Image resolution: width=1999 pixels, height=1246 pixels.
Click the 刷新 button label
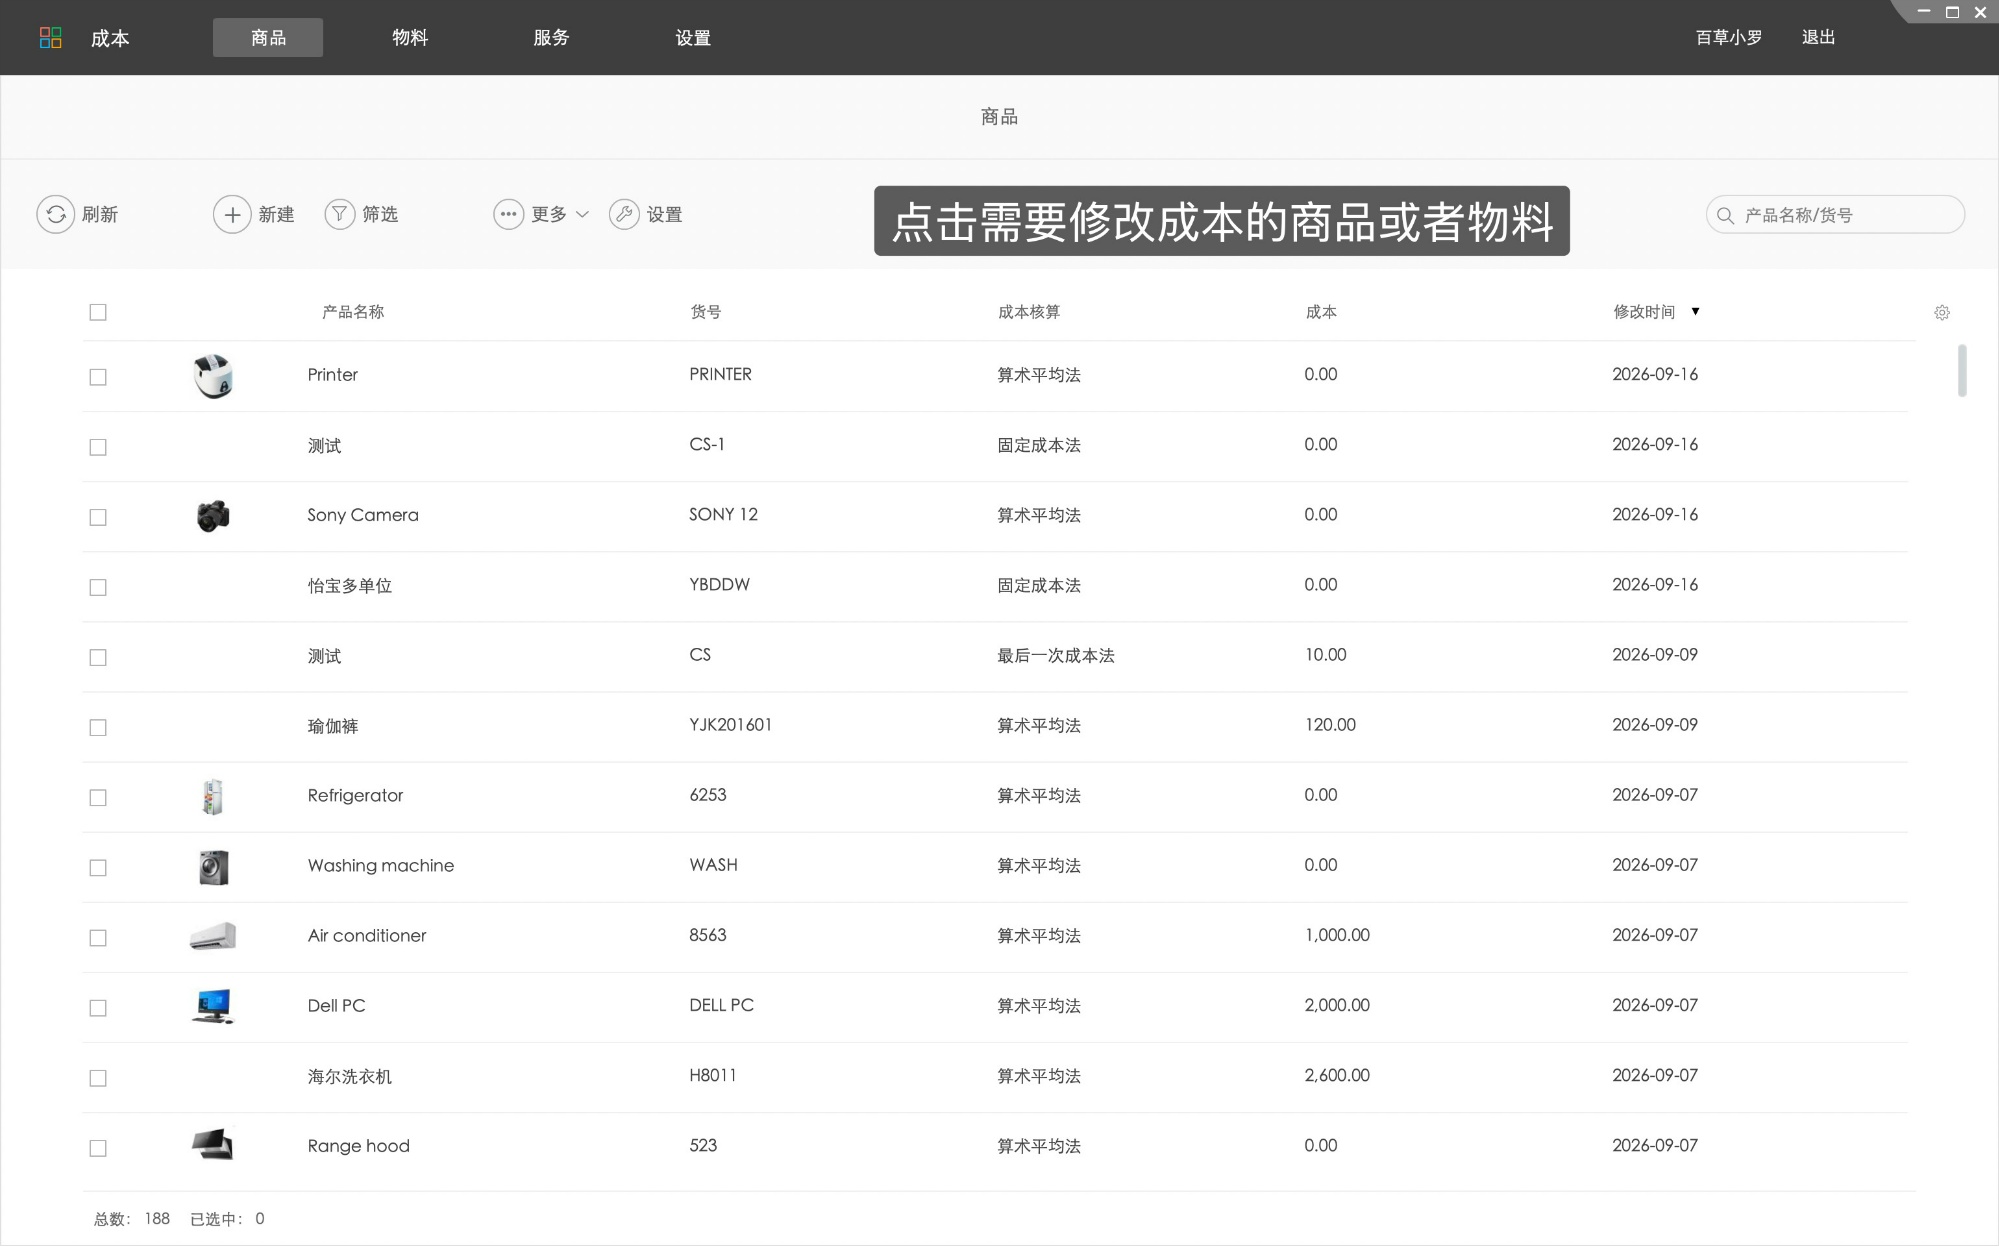pos(100,214)
